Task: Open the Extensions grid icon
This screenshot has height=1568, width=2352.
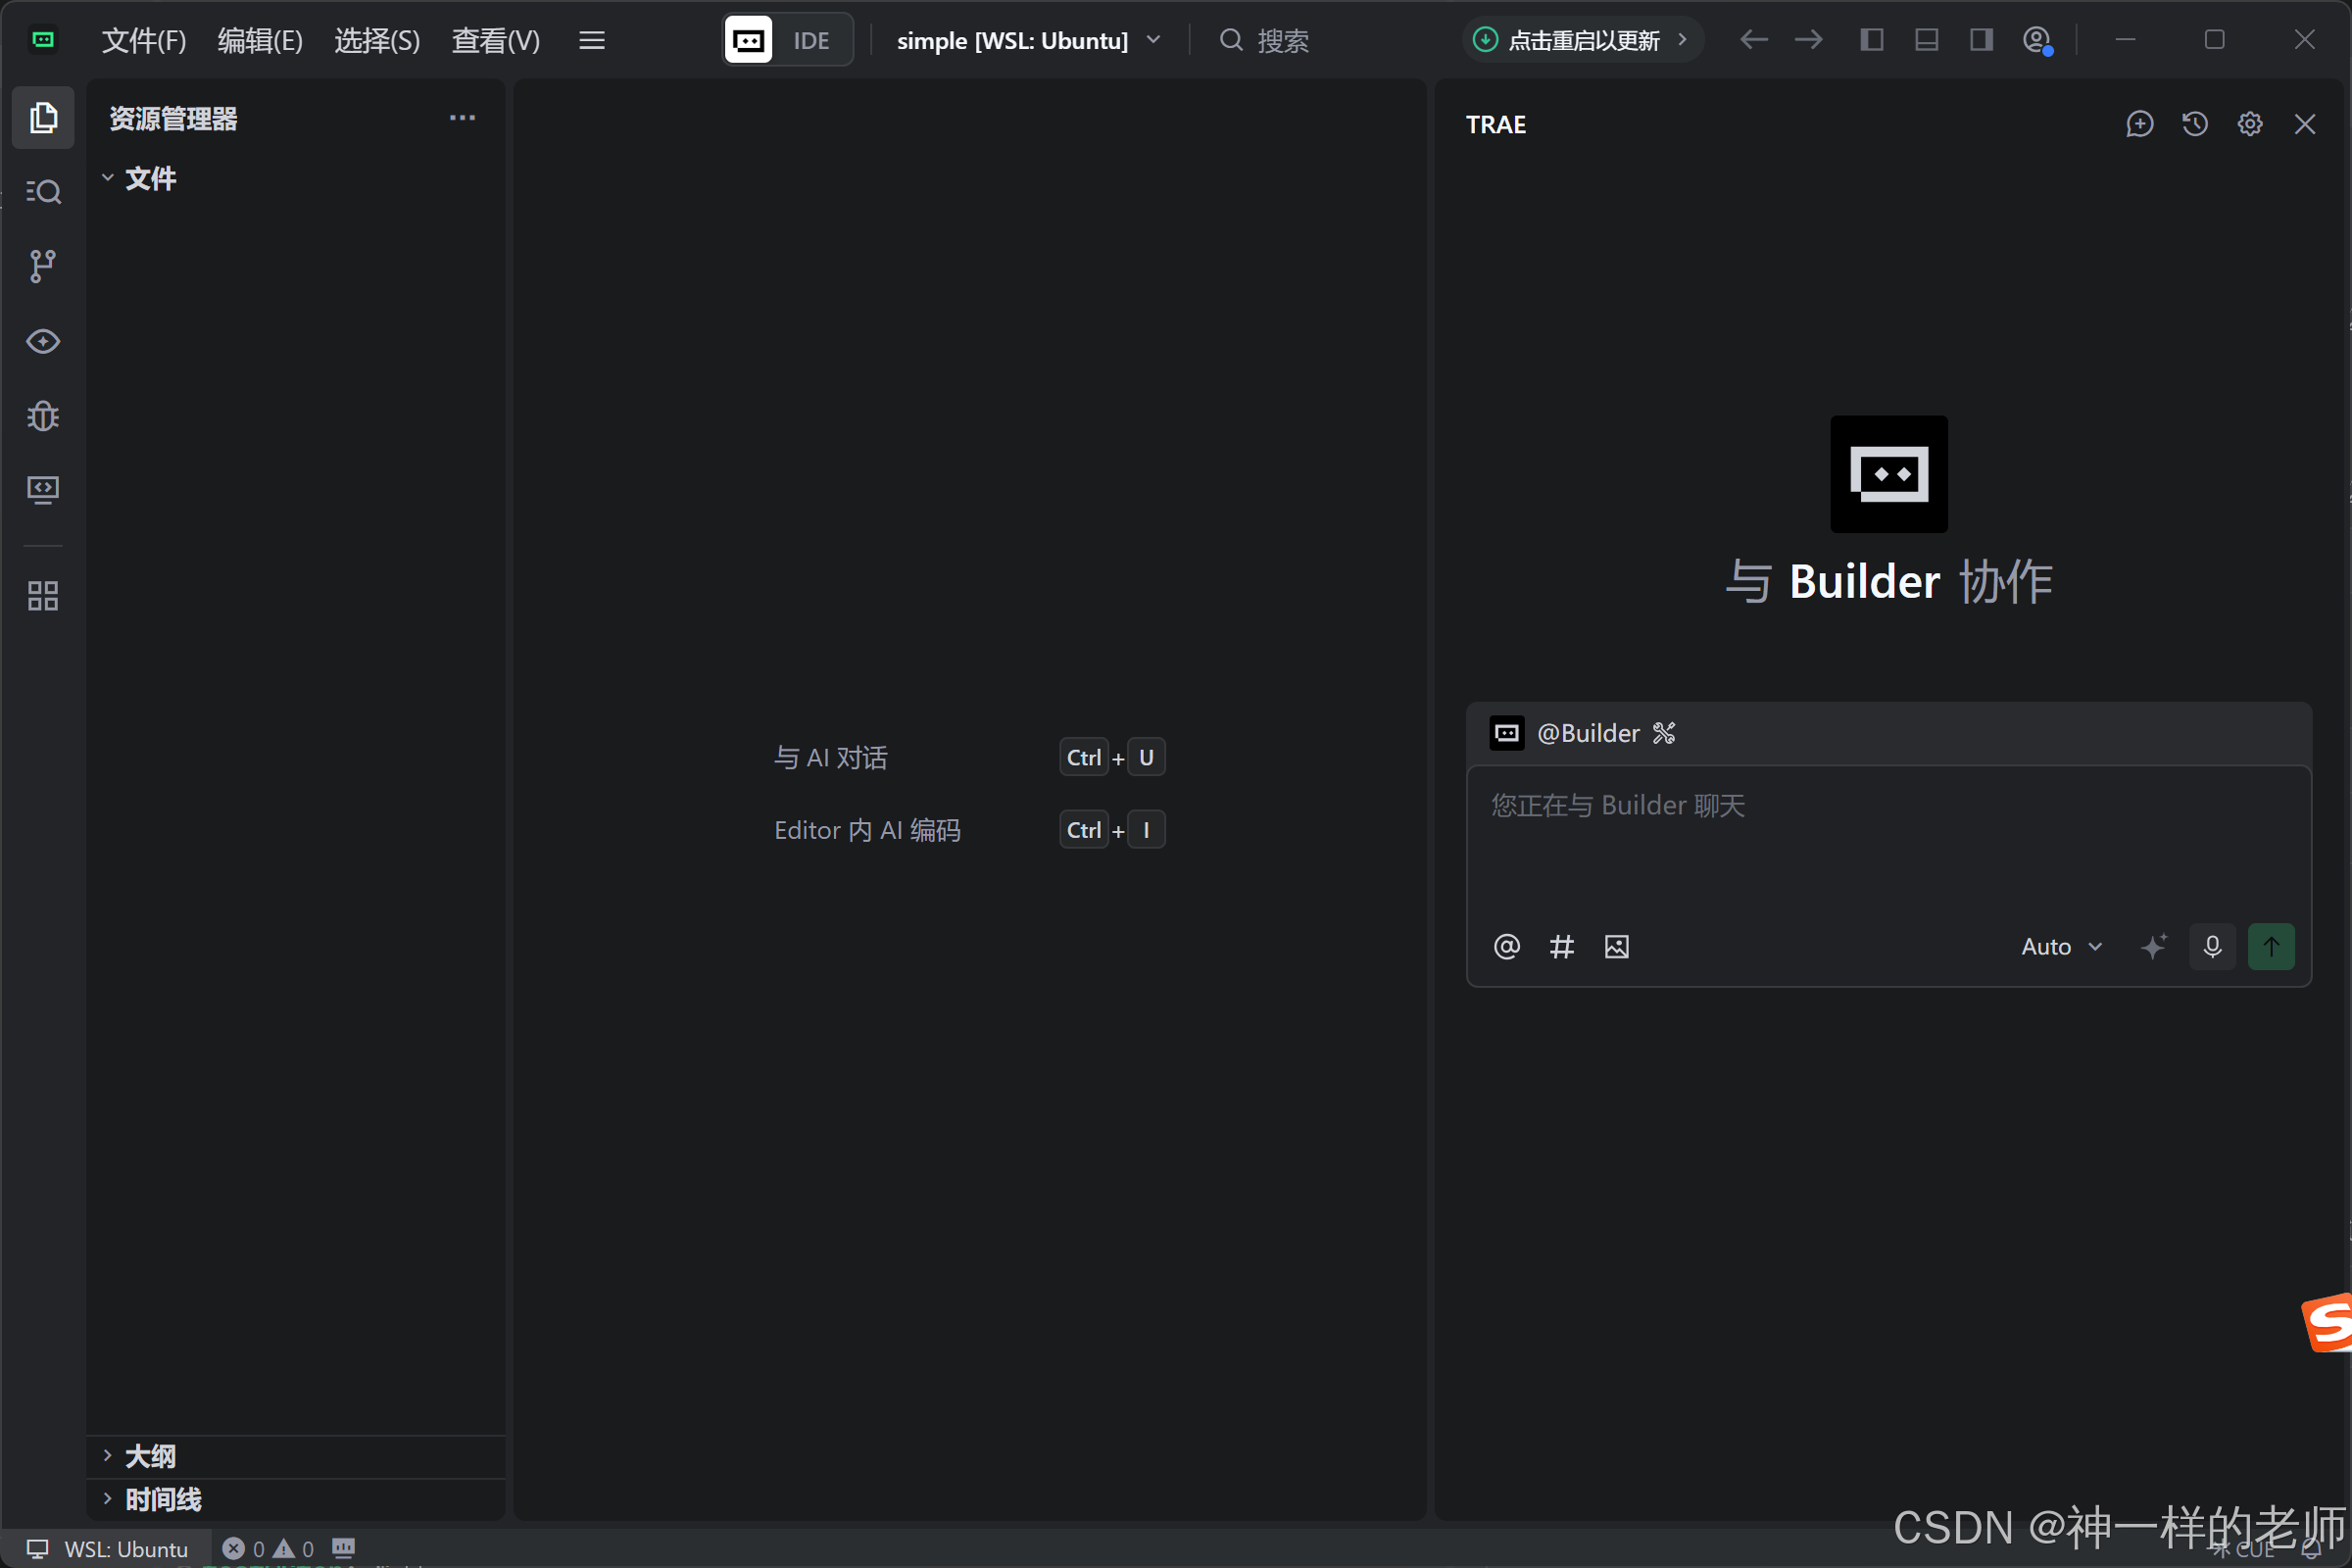Action: 43,596
